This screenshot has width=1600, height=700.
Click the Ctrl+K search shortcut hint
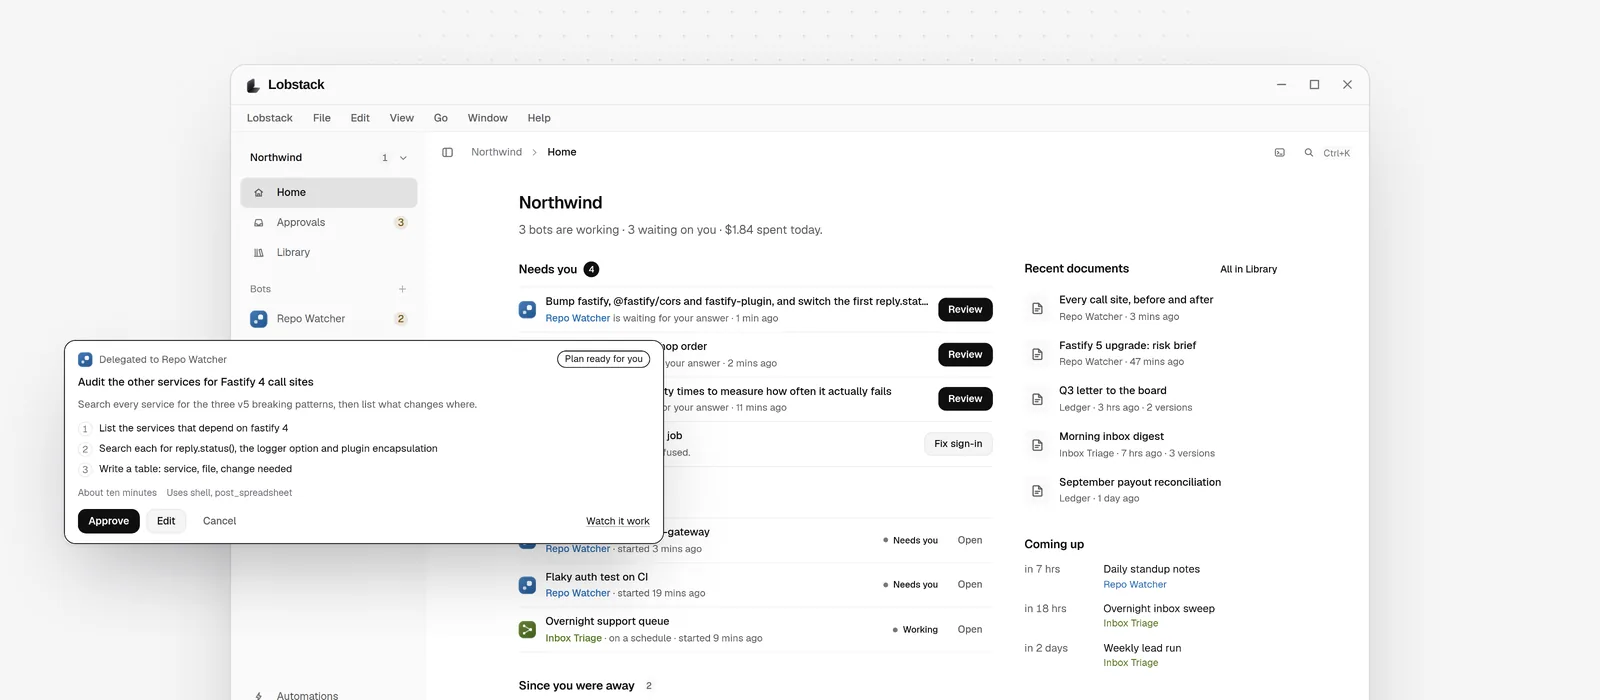click(x=1336, y=153)
